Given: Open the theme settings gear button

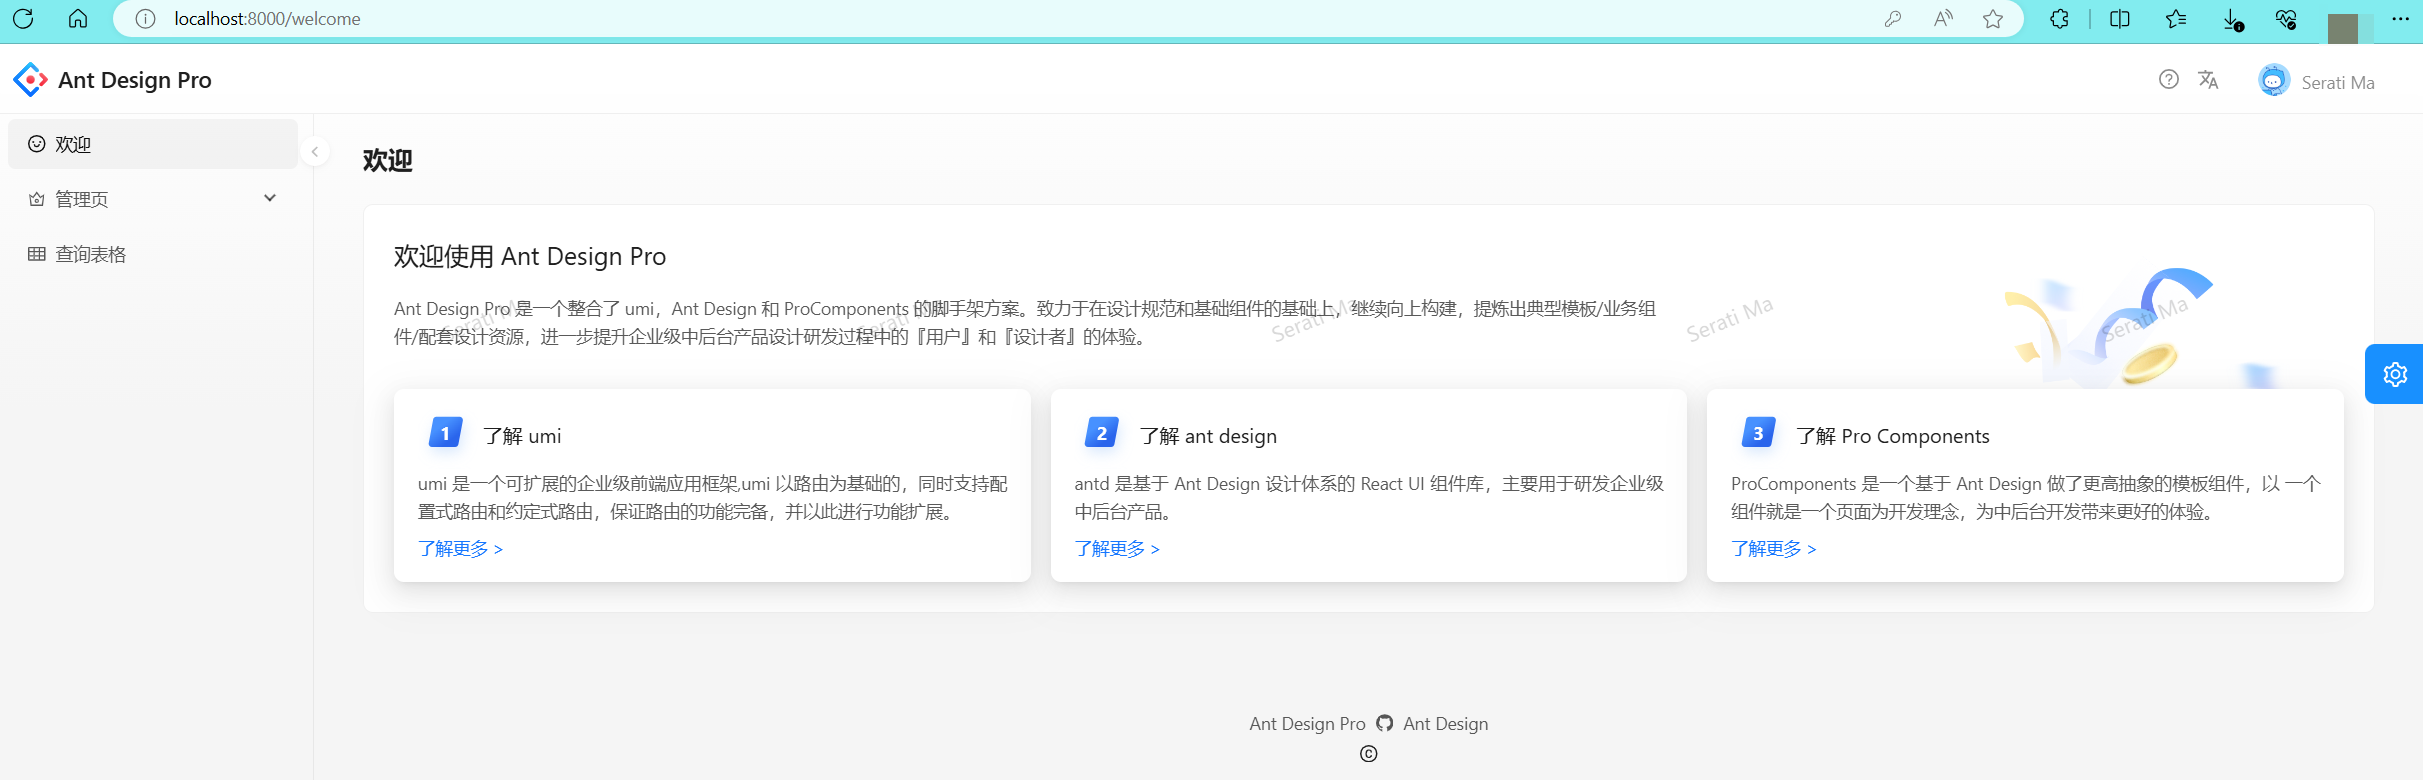Looking at the screenshot, I should [x=2395, y=374].
